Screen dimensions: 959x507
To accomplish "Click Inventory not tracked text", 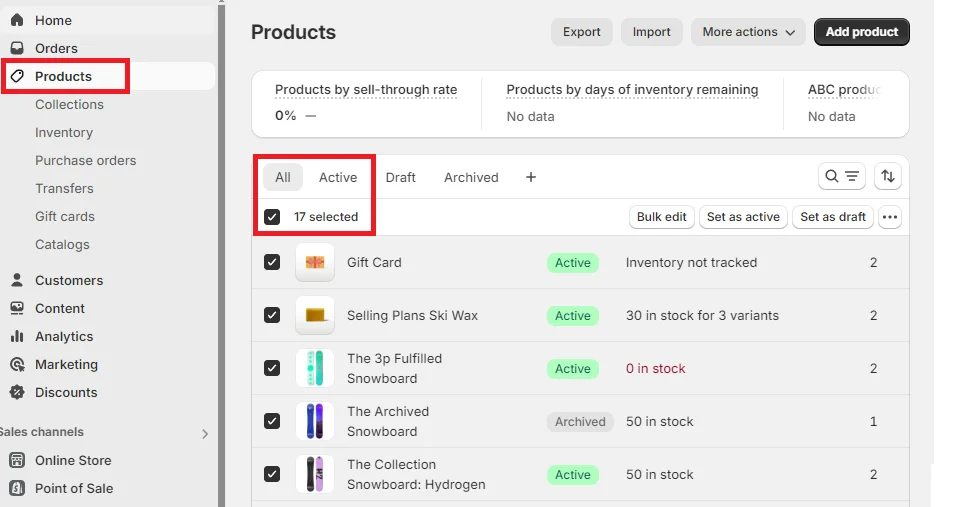I will pyautogui.click(x=691, y=262).
